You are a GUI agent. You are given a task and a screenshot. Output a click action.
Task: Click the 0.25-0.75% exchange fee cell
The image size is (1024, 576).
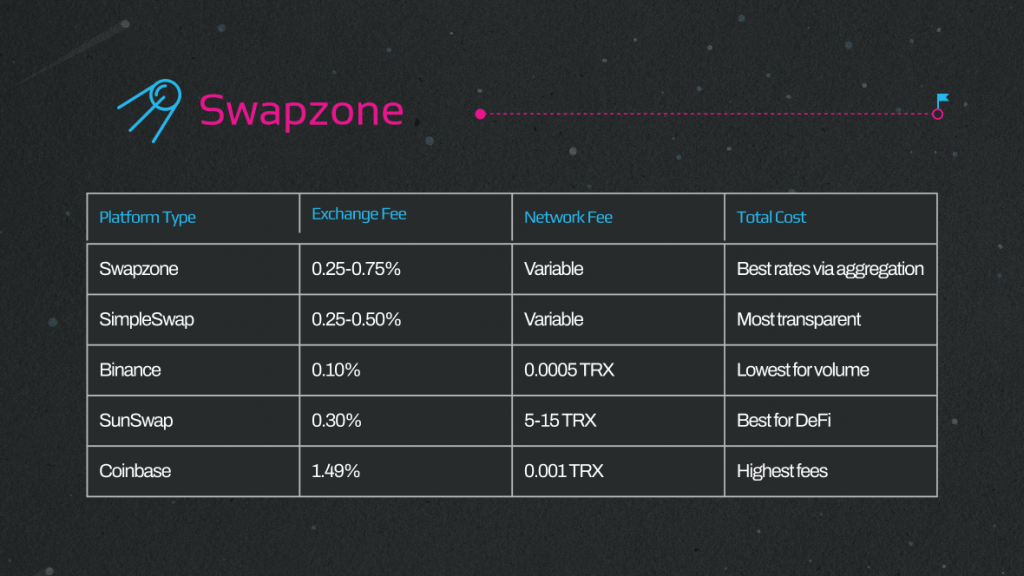pyautogui.click(x=406, y=269)
